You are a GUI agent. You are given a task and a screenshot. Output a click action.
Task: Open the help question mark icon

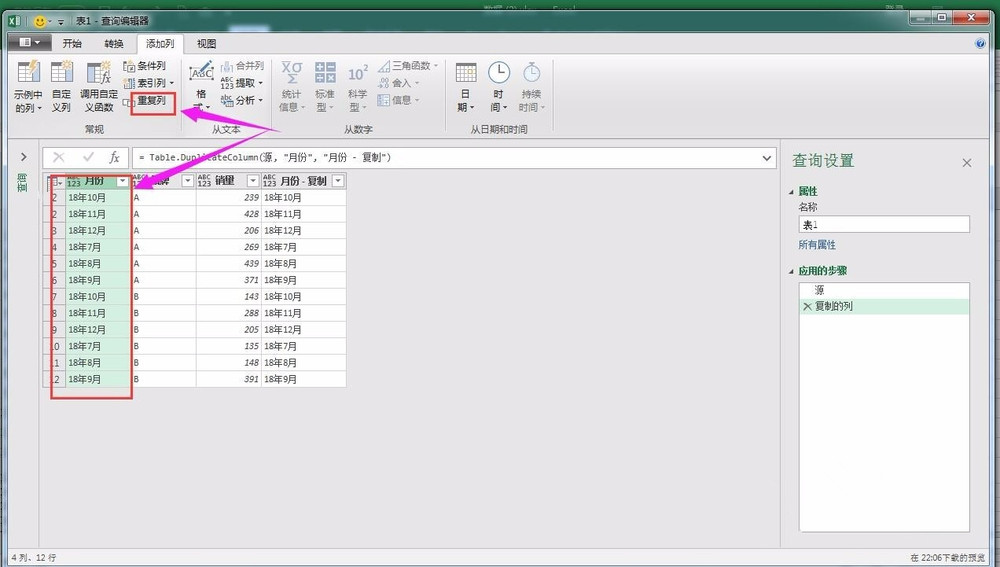coord(980,43)
